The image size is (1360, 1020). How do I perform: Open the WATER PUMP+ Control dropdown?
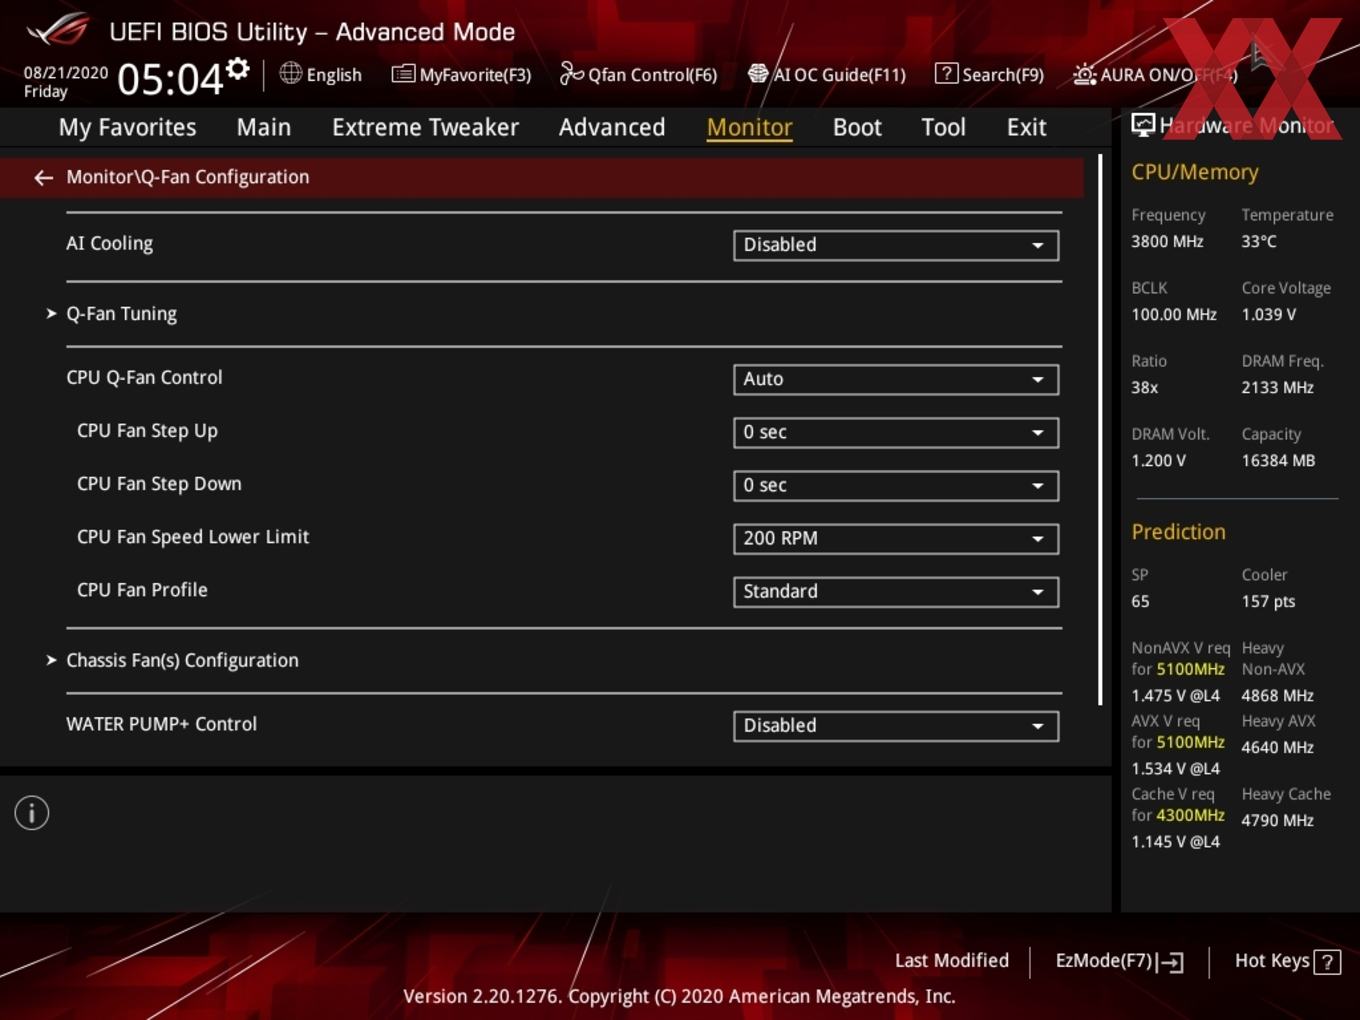896,725
